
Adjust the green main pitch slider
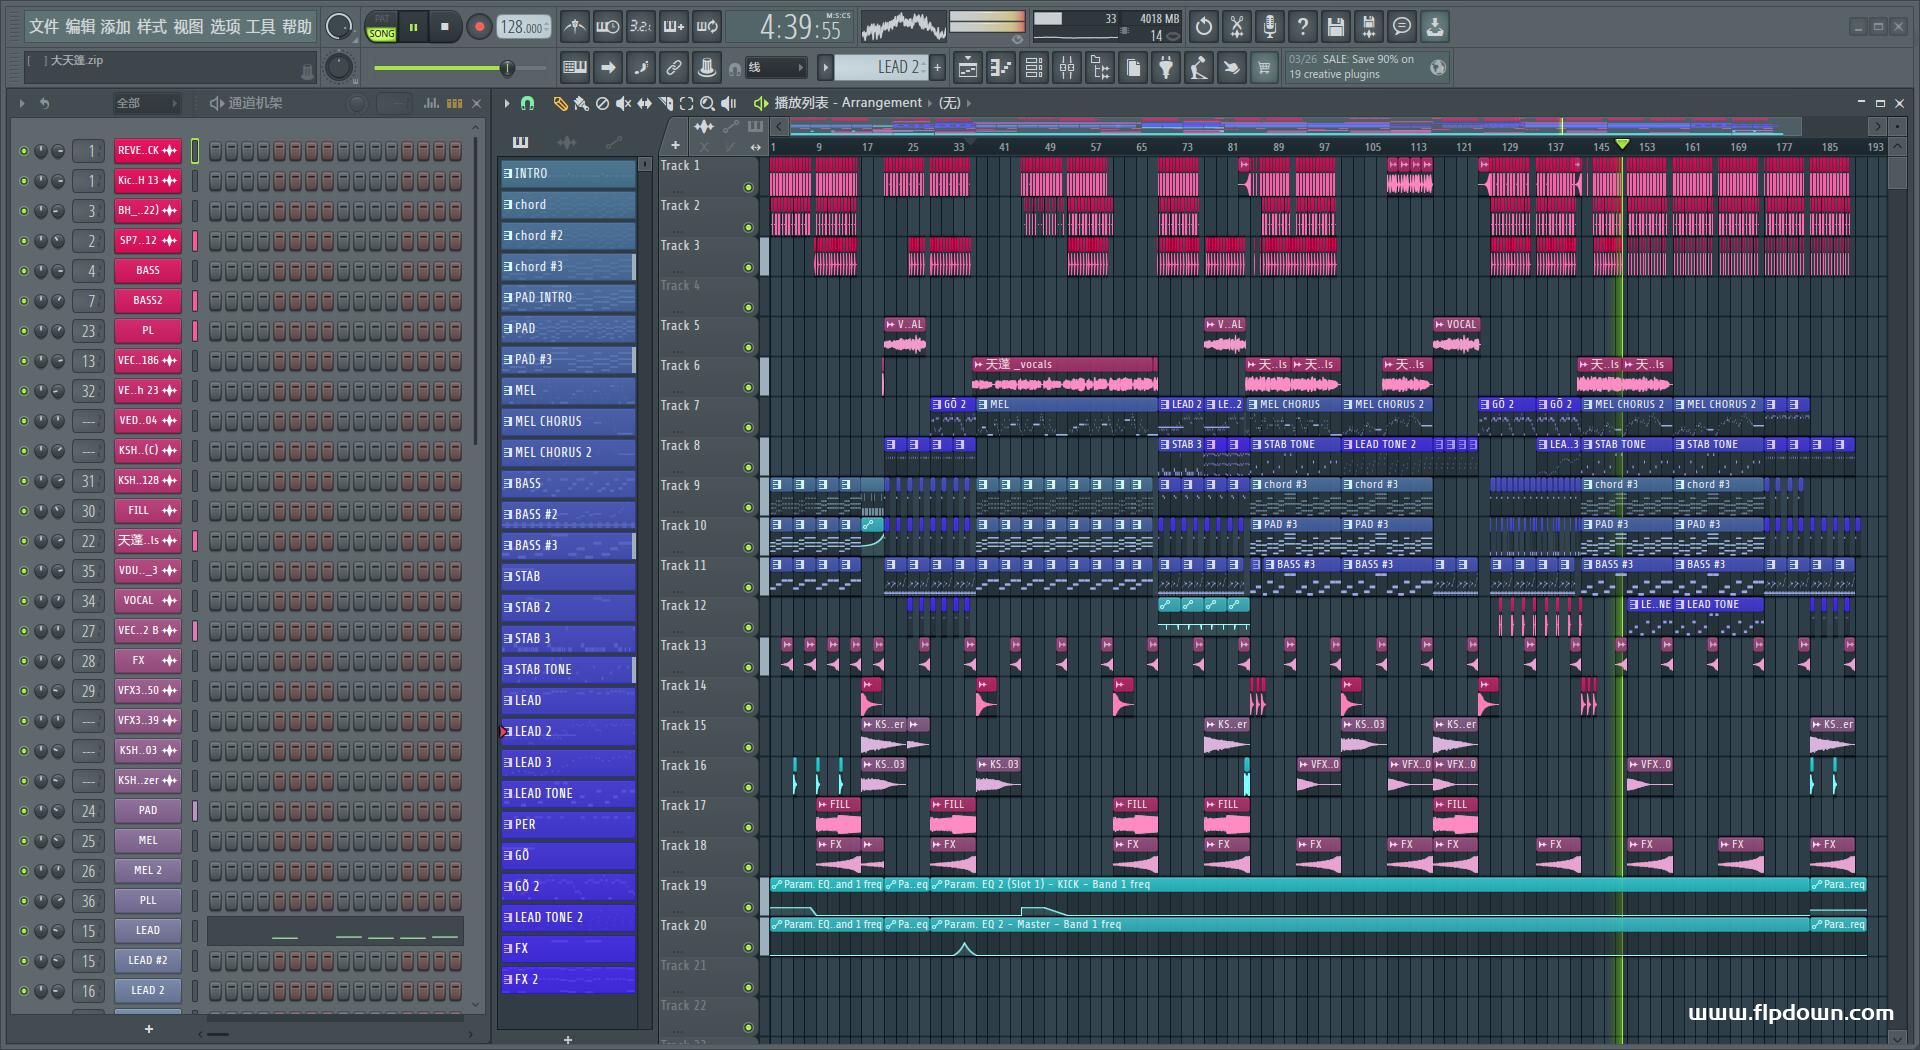pos(460,68)
